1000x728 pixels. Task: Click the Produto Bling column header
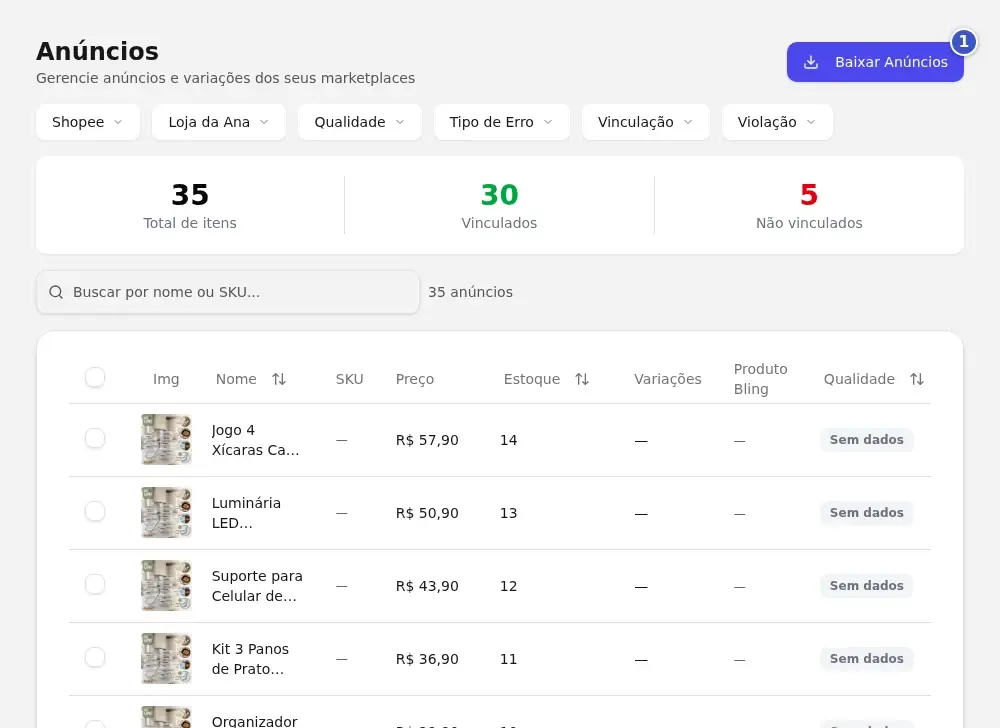point(760,379)
